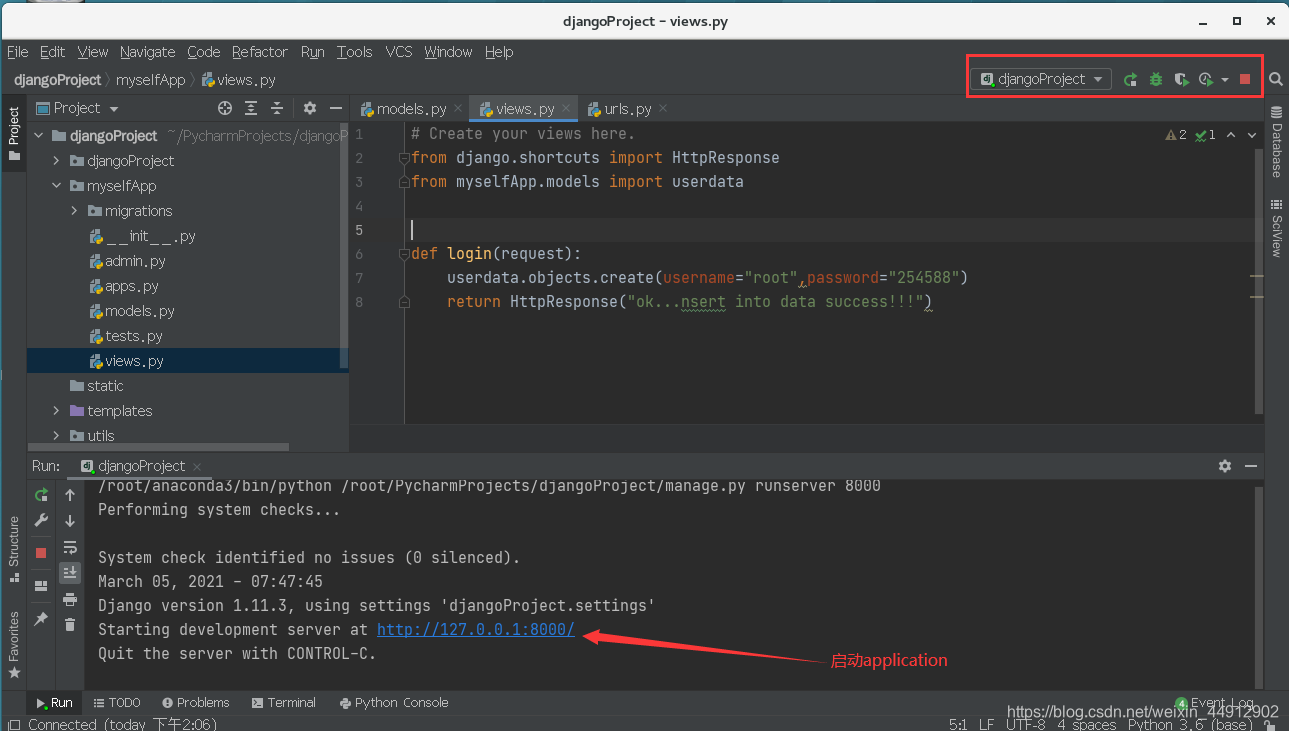Click the 5:1 cursor position indicator
Image resolution: width=1289 pixels, height=731 pixels.
pos(957,724)
